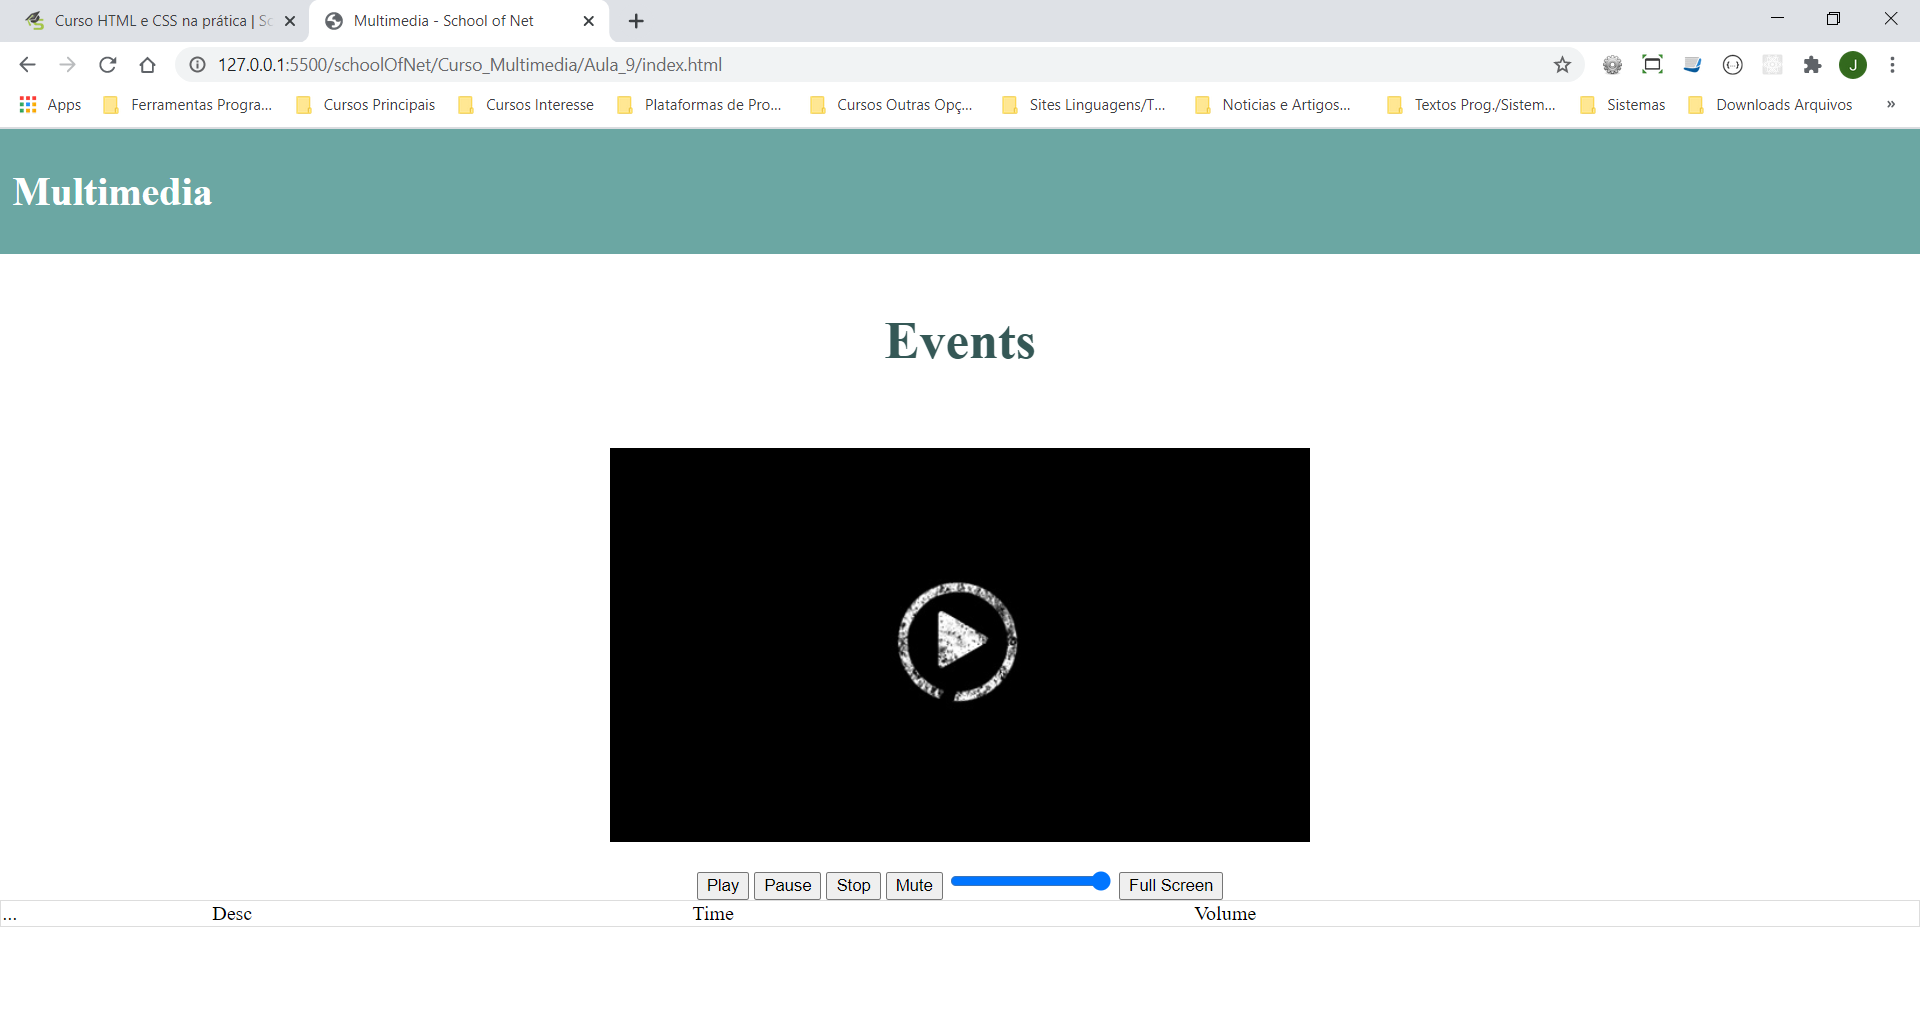Click the Time table header

713,914
